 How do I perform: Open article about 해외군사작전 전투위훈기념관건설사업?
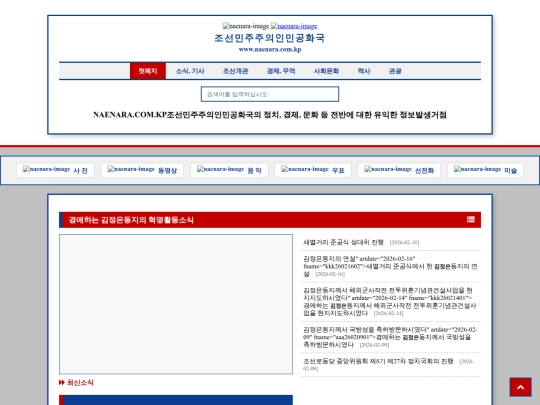[x=390, y=302]
